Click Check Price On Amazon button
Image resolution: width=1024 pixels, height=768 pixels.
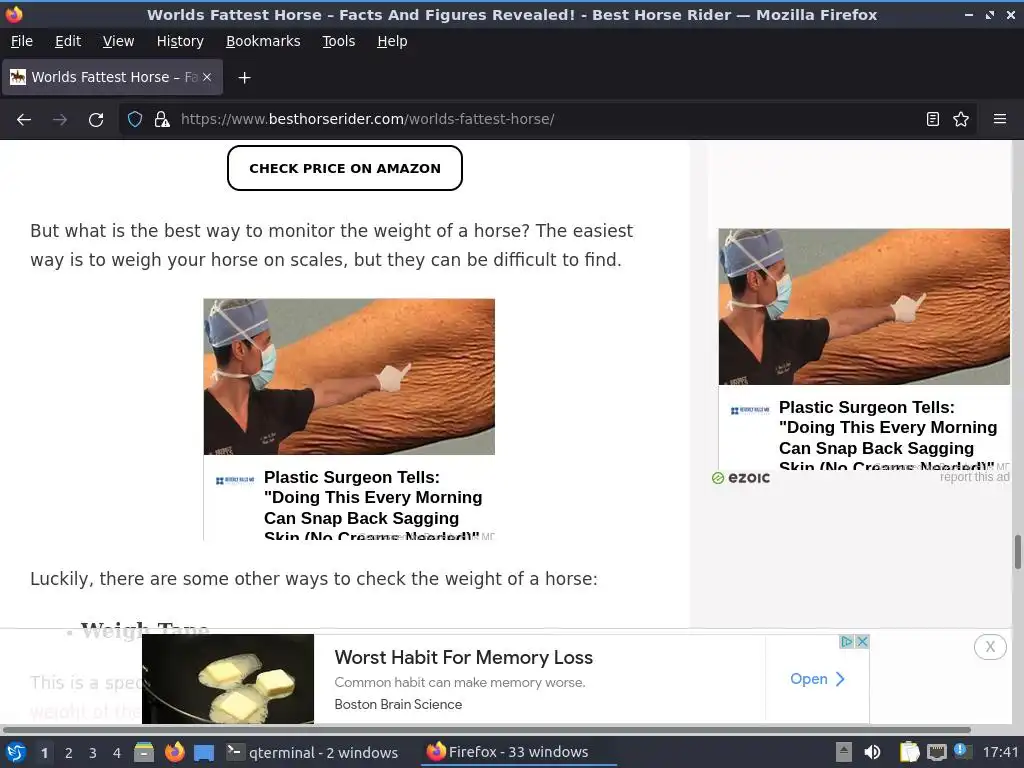click(345, 168)
